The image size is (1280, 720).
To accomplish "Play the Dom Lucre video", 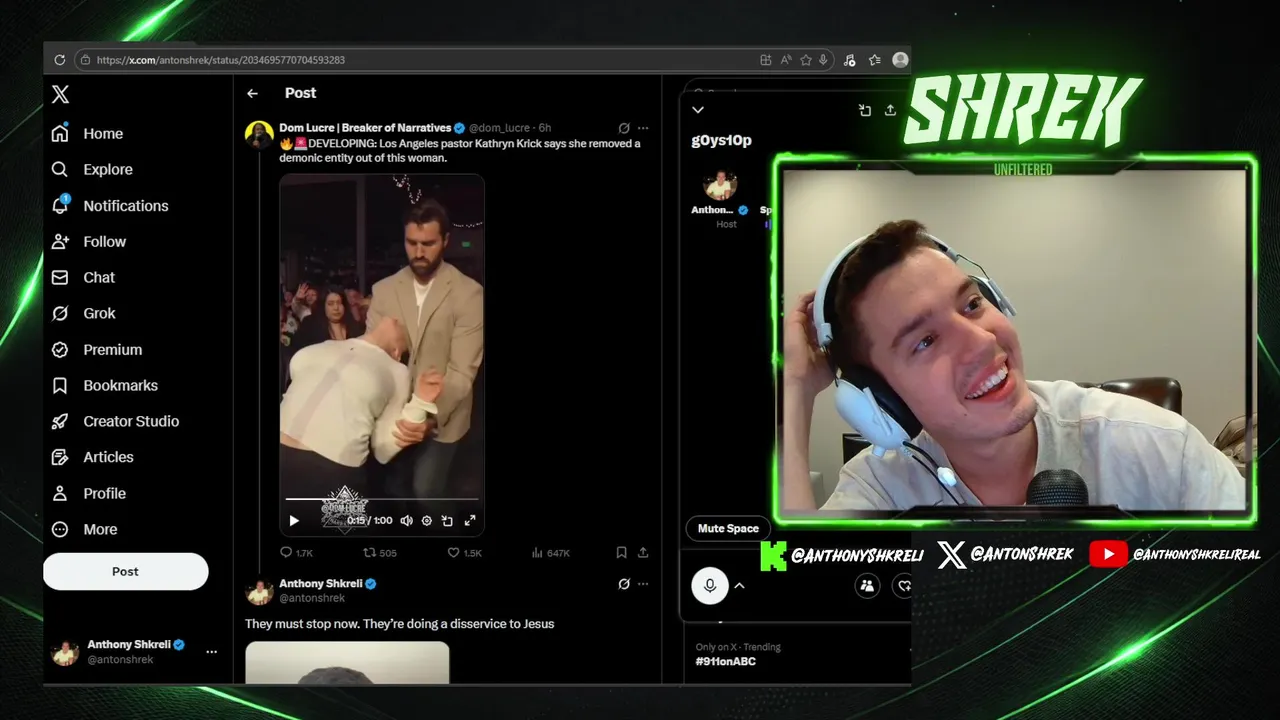I will [x=294, y=521].
